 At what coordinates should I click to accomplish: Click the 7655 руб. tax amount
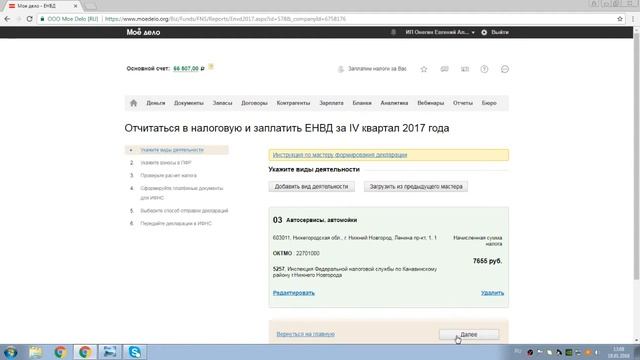click(487, 261)
